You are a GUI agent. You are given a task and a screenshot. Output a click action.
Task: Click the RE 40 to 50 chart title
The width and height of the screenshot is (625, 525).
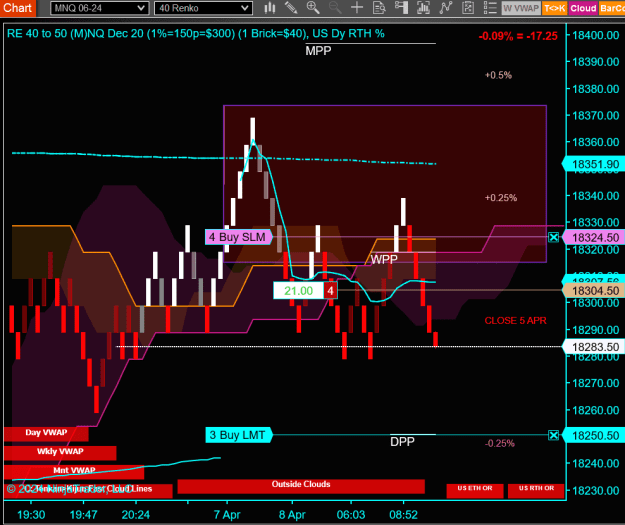[195, 33]
